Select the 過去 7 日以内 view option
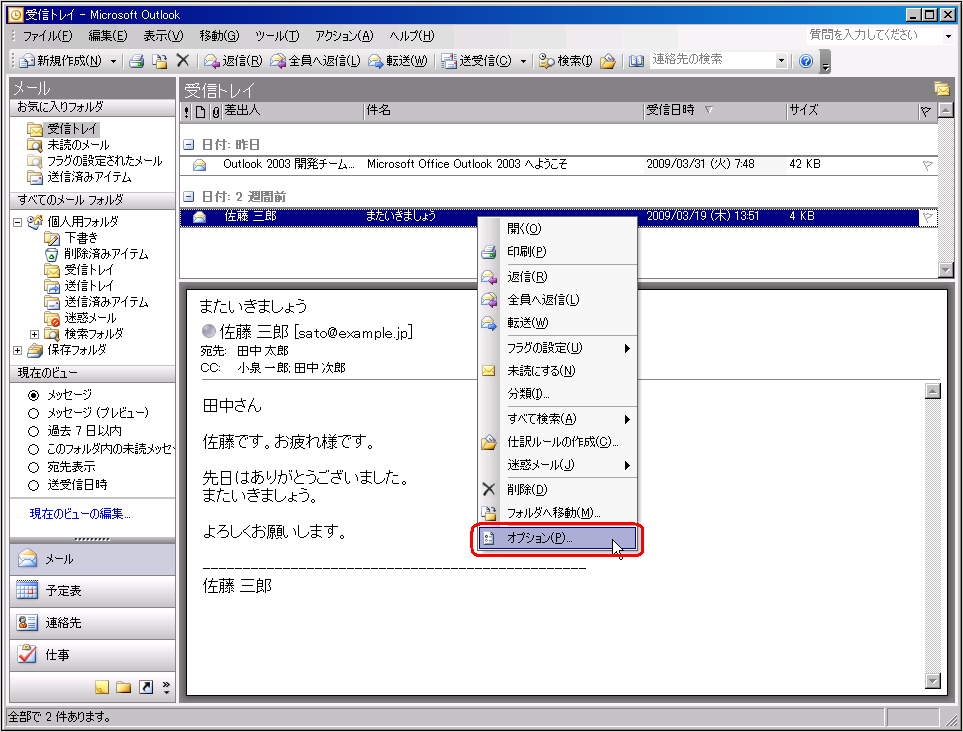This screenshot has width=963, height=732. (34, 431)
